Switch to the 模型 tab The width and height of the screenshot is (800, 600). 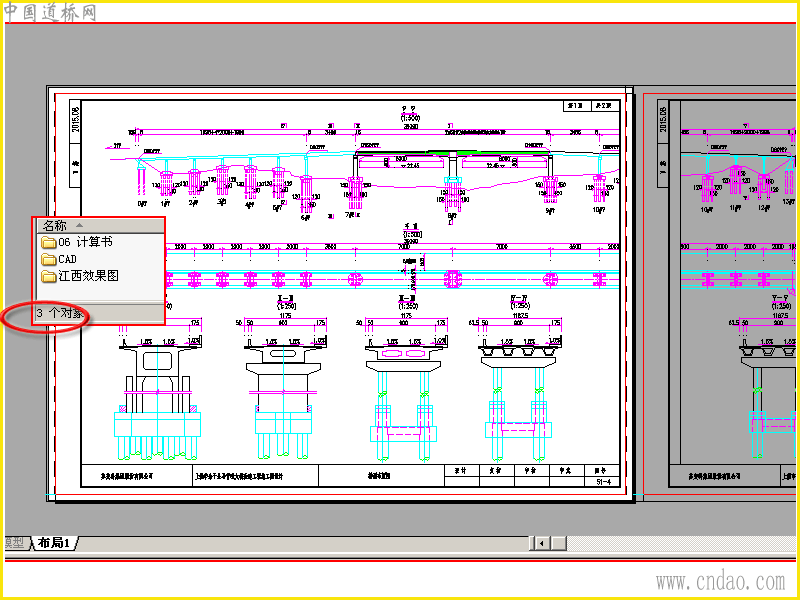tap(15, 543)
